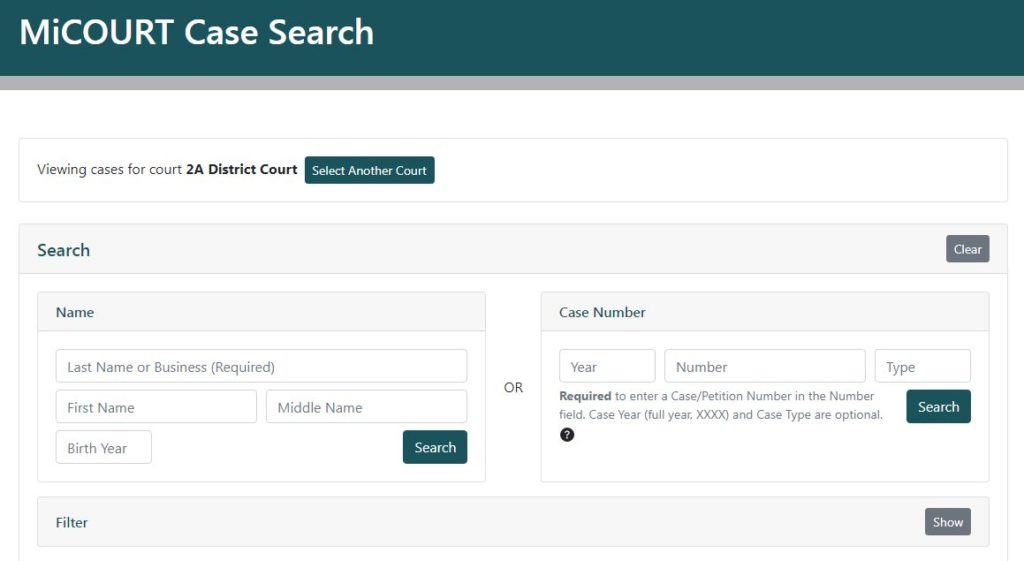Submit the Case Number Search button
Viewport: 1024px width, 561px height.
(x=938, y=406)
